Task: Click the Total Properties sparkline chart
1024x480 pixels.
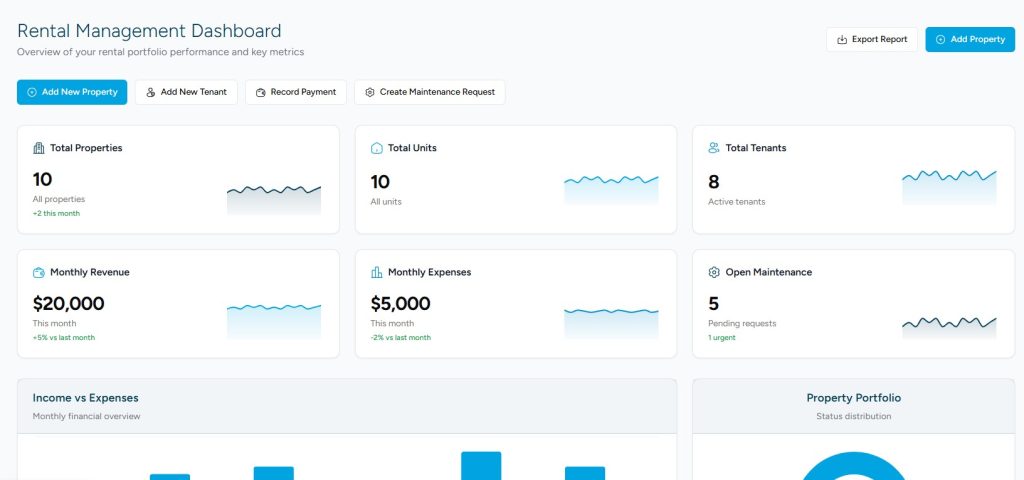Action: tap(274, 197)
